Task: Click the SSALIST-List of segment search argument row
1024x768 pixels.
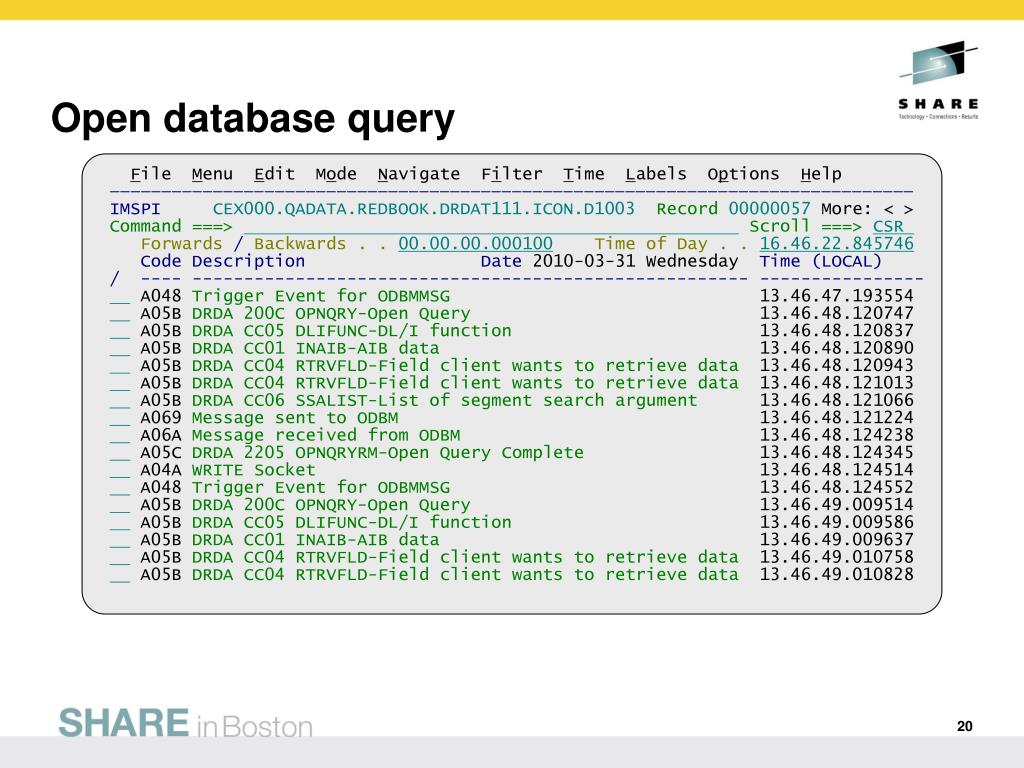Action: 444,400
